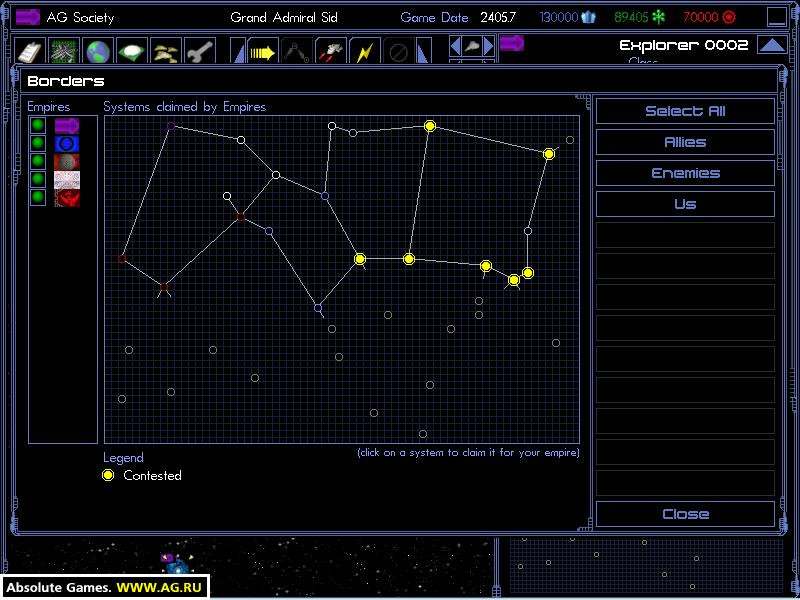Toggle green light for grey sphere empire
The height and width of the screenshot is (600, 800).
[x=38, y=161]
